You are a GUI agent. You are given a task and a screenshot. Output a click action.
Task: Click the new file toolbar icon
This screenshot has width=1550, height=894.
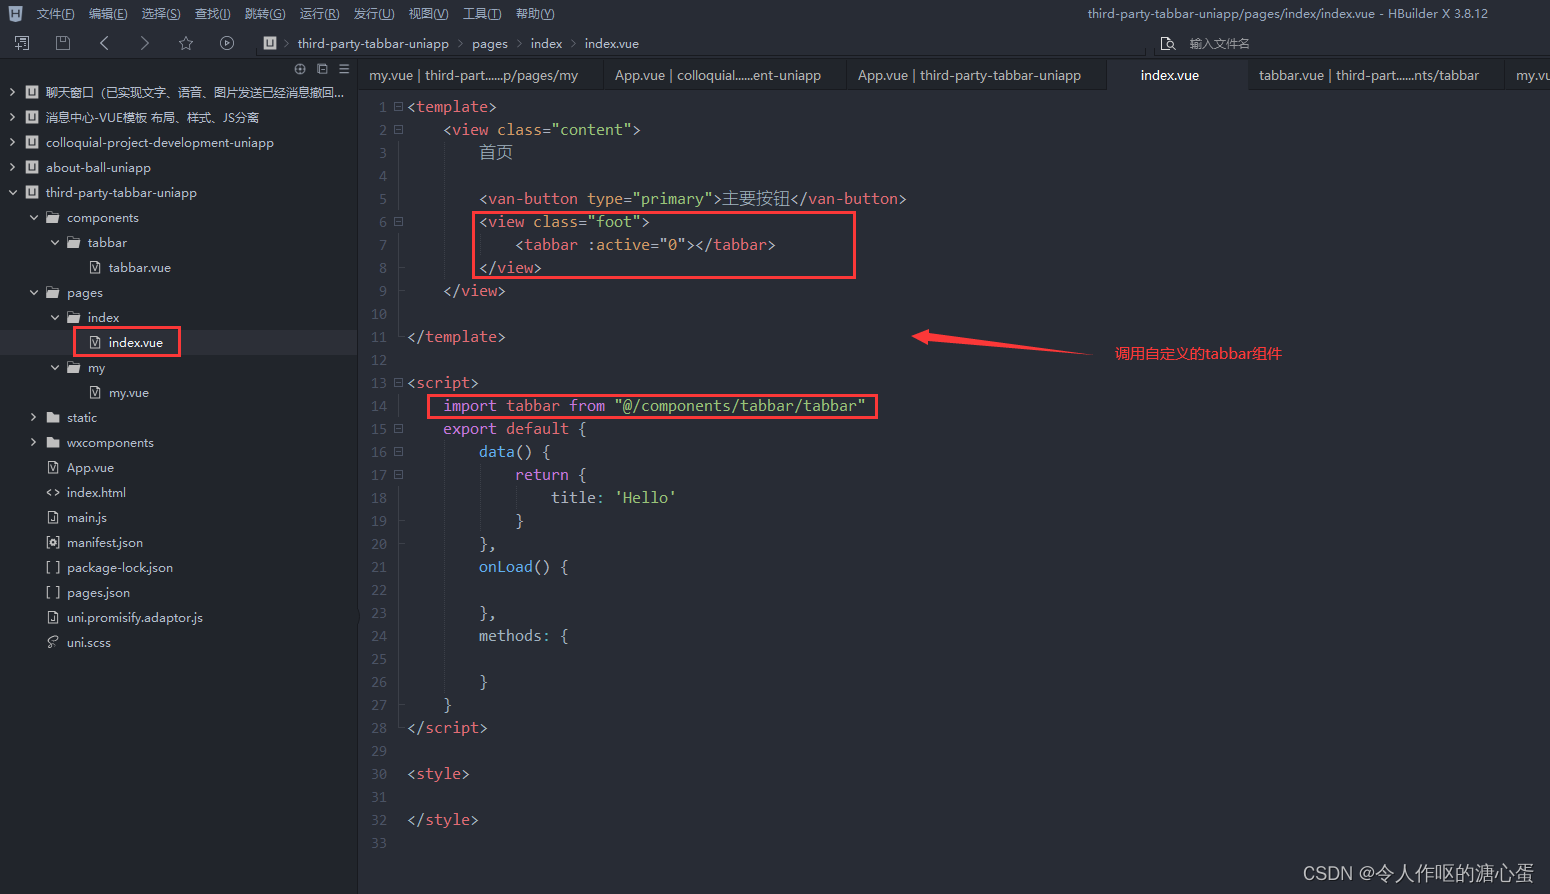(x=22, y=43)
